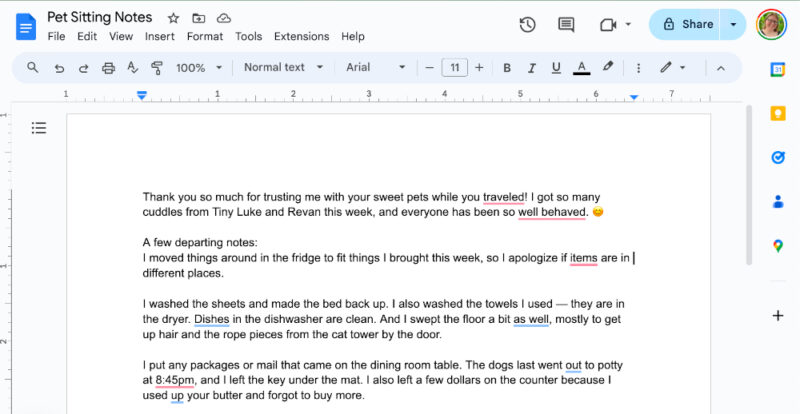Screen dimensions: 800x414
Task: Start a video call with camera icon
Action: point(608,25)
